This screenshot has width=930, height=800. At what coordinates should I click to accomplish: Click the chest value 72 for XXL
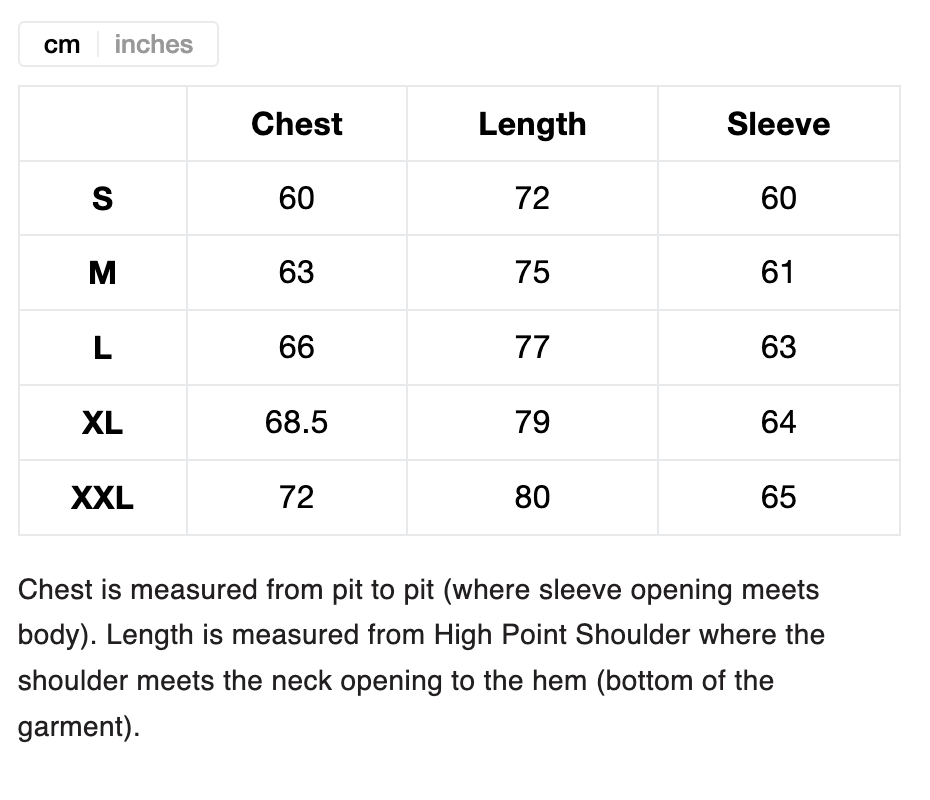point(297,498)
